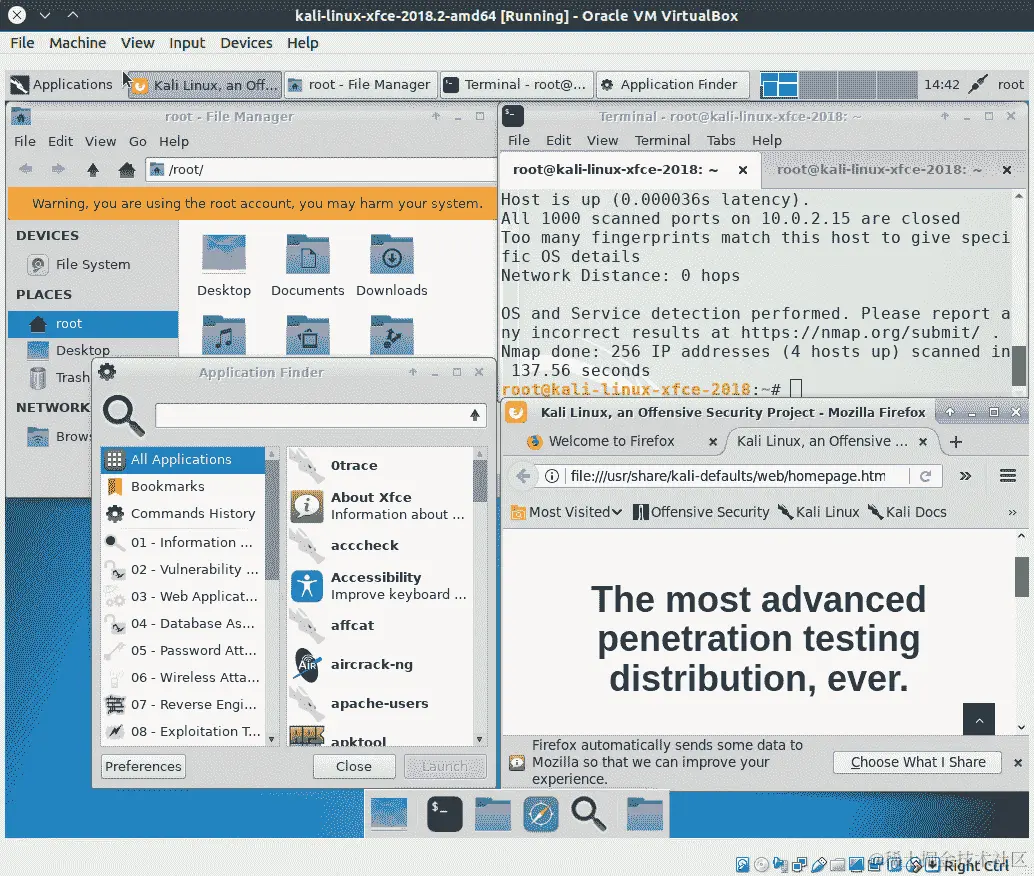Open VirtualBox Devices menu
Viewport: 1034px width, 876px height.
coord(246,43)
